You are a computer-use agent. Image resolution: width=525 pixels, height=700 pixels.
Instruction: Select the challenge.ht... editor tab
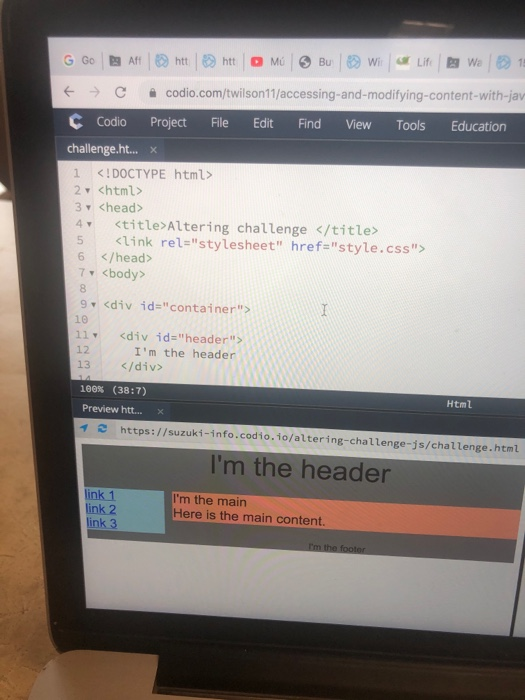tap(102, 149)
